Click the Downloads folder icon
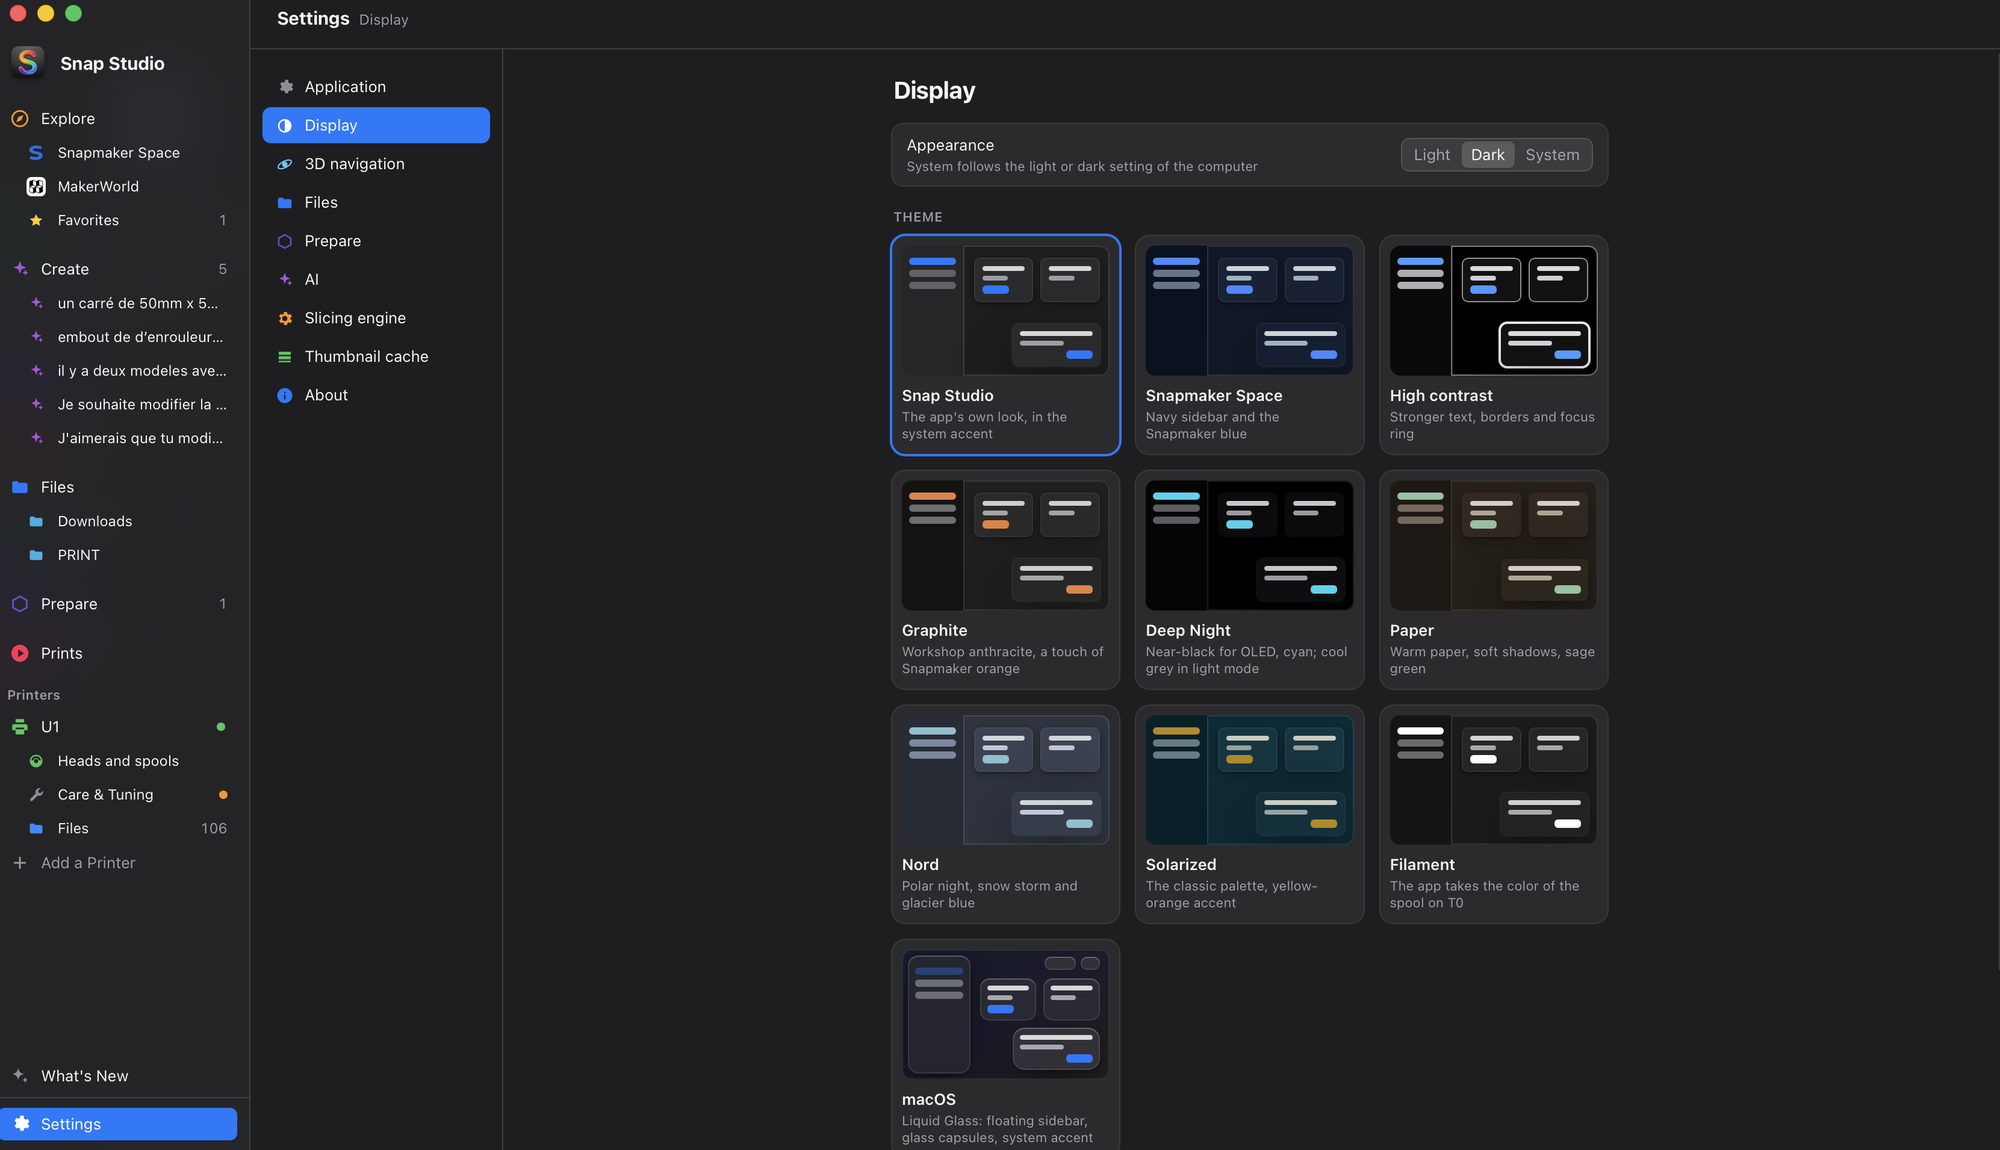The width and height of the screenshot is (2000, 1150). (x=36, y=521)
